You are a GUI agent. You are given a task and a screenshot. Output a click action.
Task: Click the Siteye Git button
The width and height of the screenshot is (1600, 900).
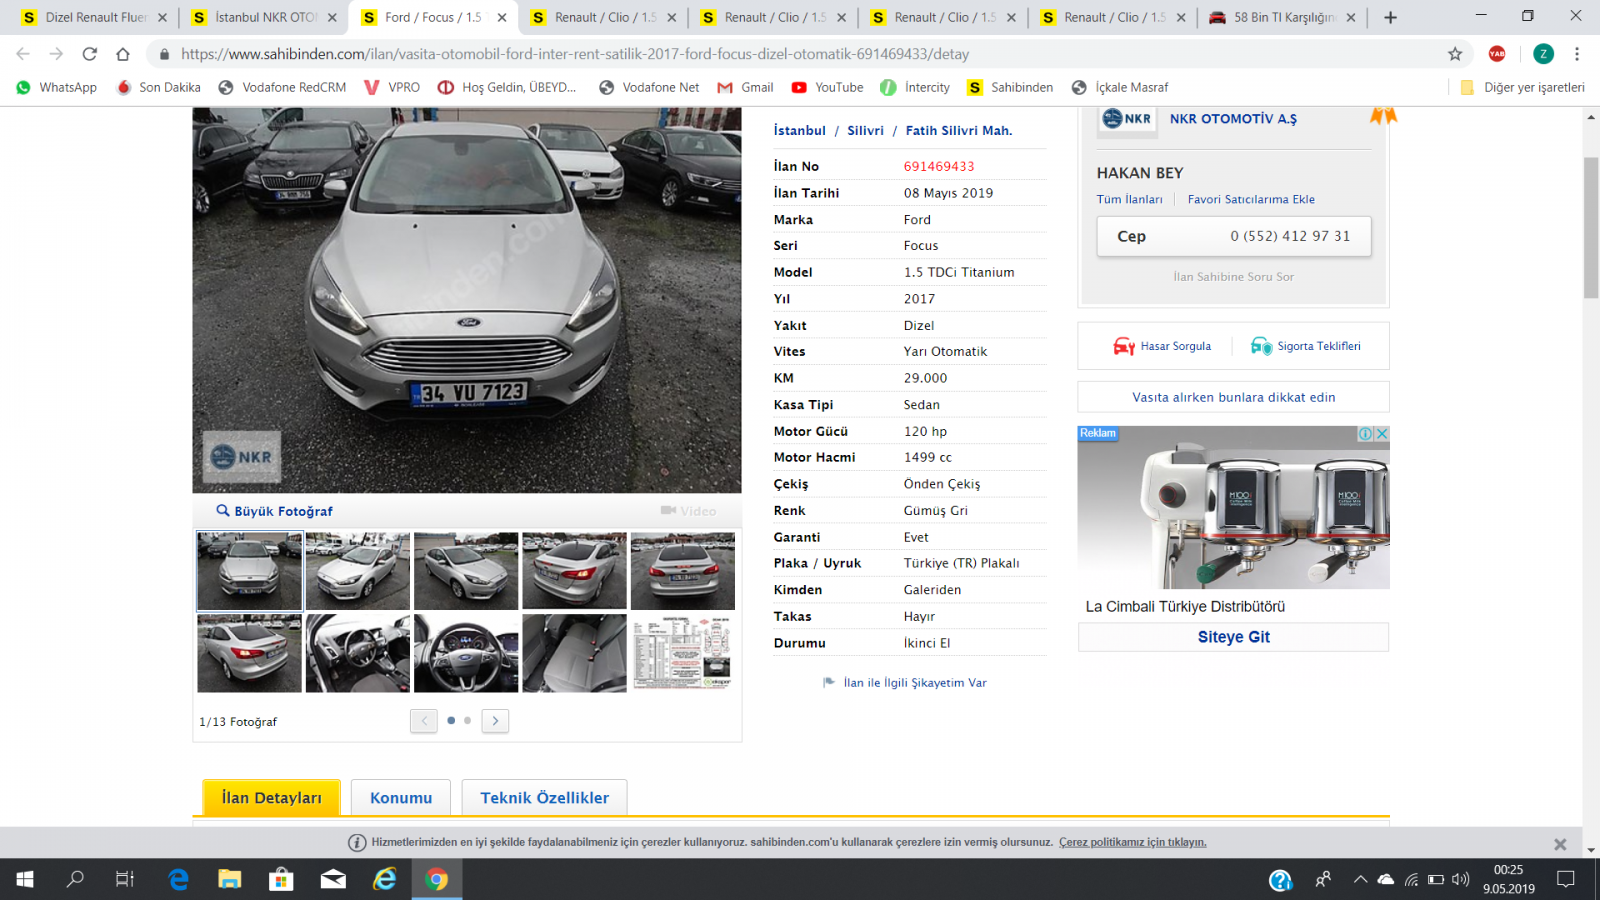(x=1233, y=637)
